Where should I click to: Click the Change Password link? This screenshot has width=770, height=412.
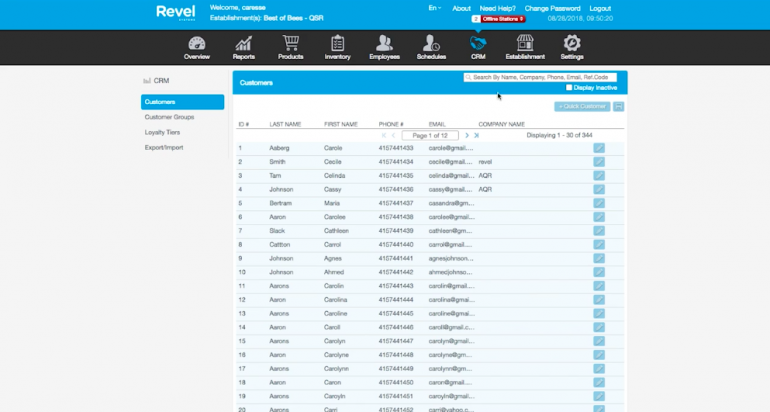coord(552,8)
